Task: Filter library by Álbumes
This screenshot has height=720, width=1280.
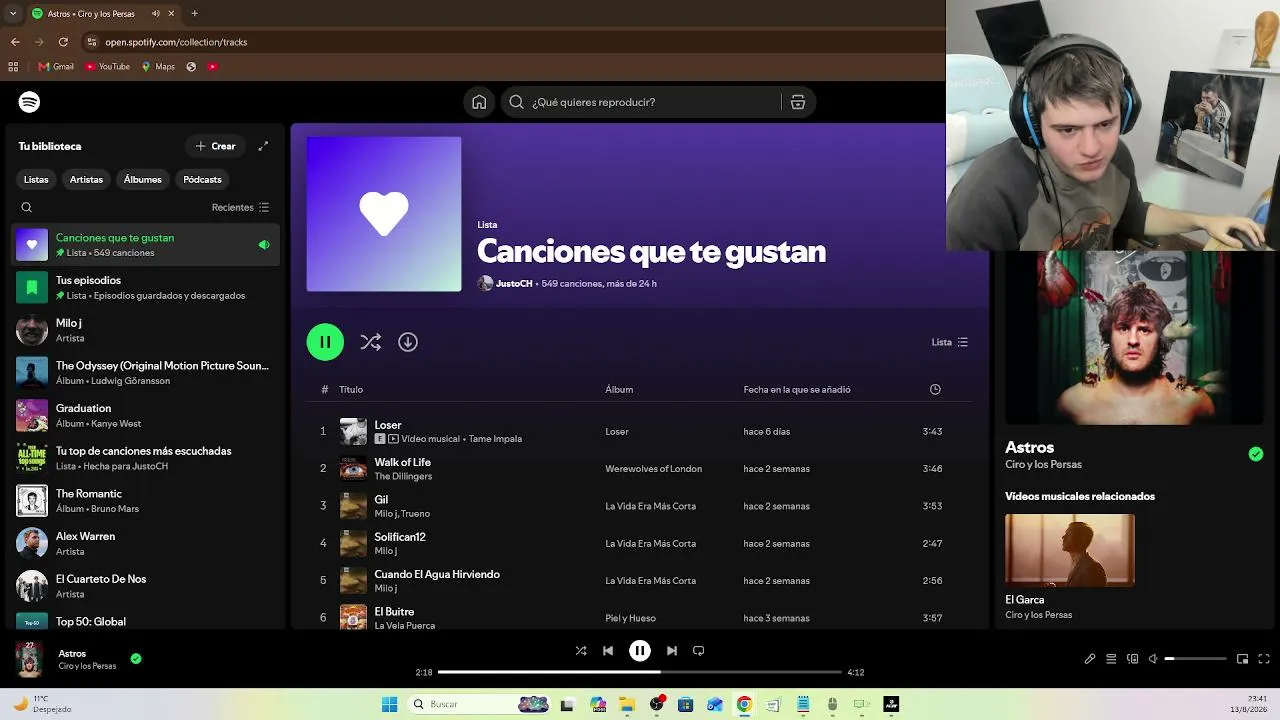Action: click(x=143, y=180)
